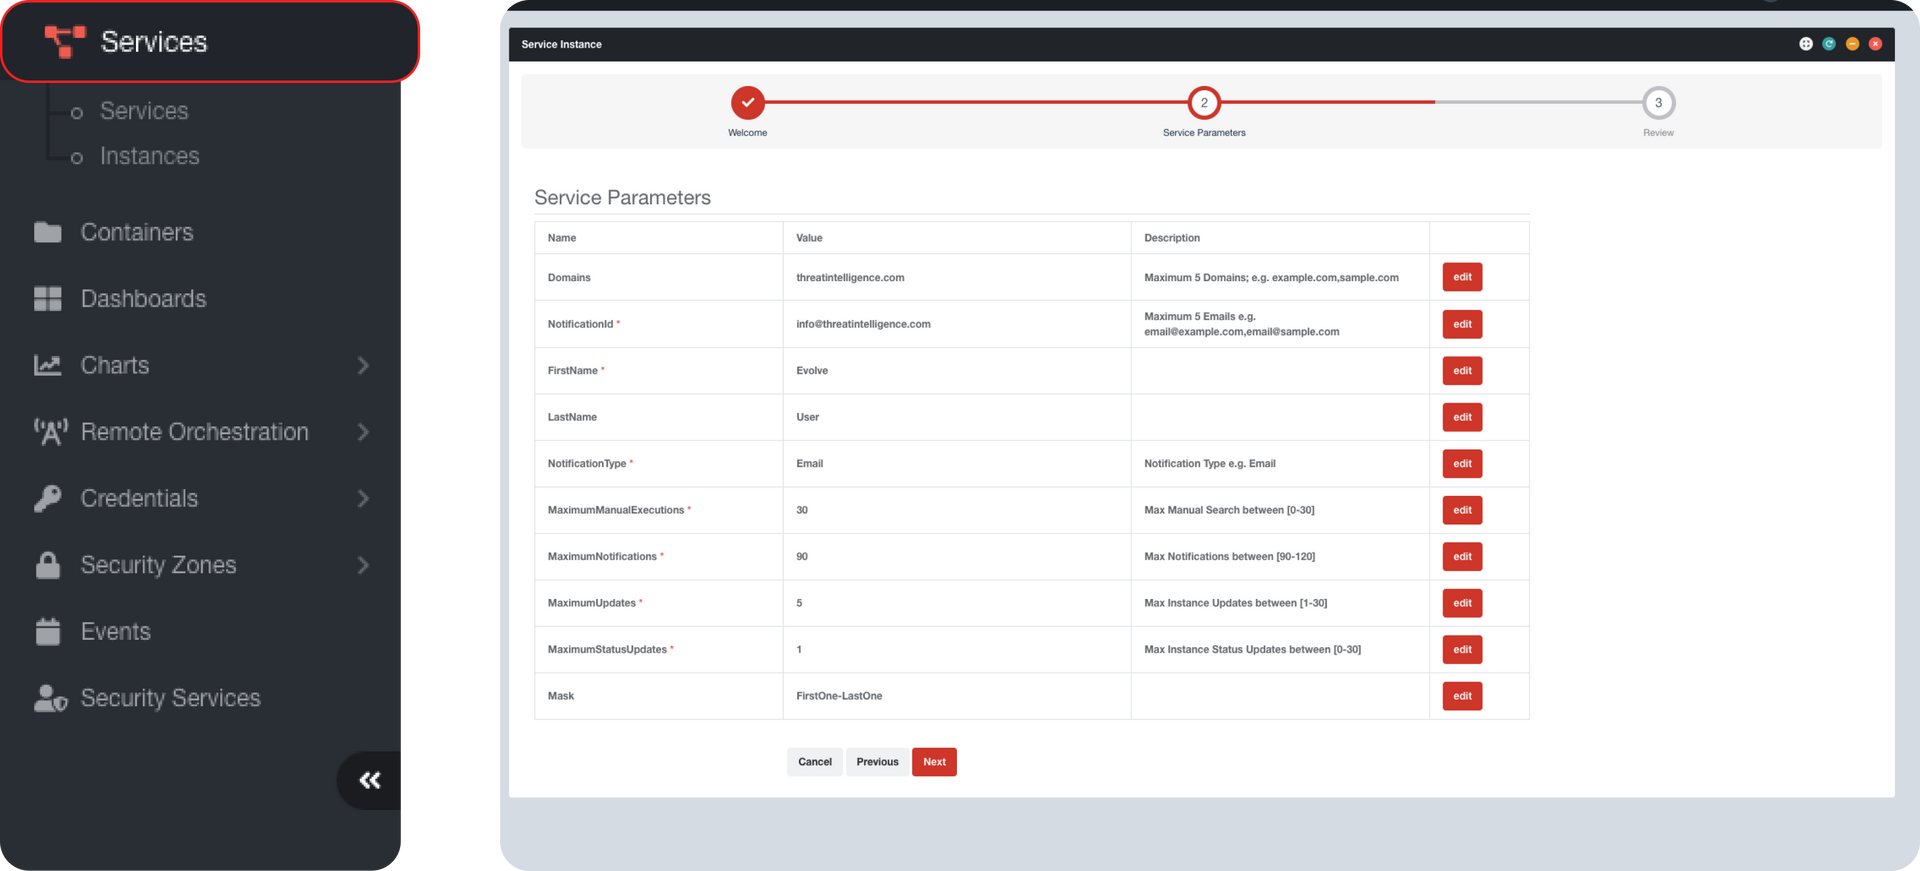Click 'Max Manual Search between [0-30]' description

[x=1229, y=510]
